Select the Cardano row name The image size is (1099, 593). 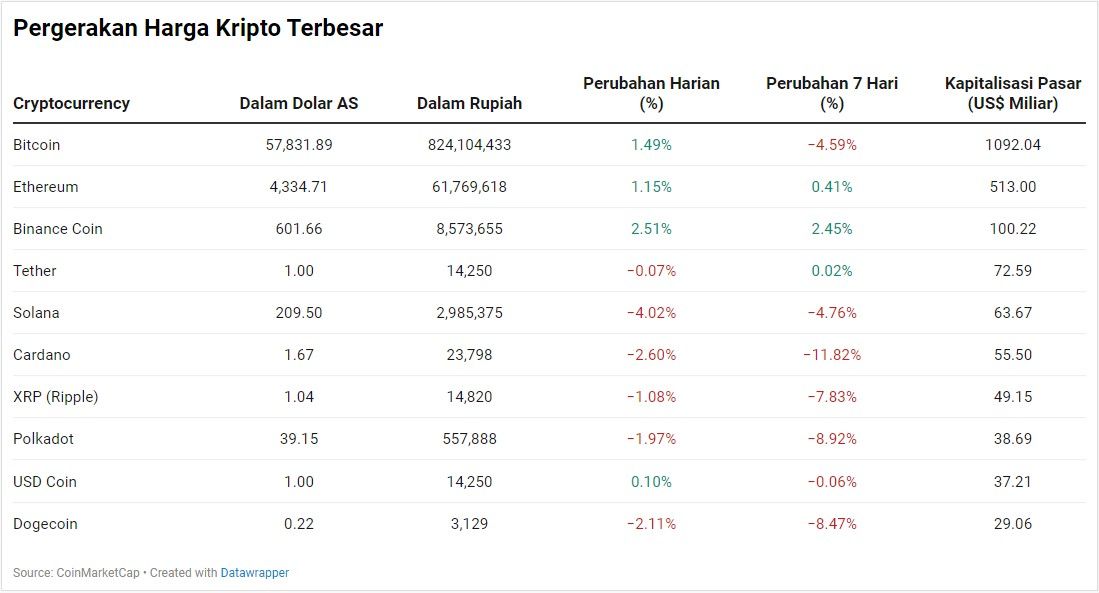pyautogui.click(x=41, y=355)
